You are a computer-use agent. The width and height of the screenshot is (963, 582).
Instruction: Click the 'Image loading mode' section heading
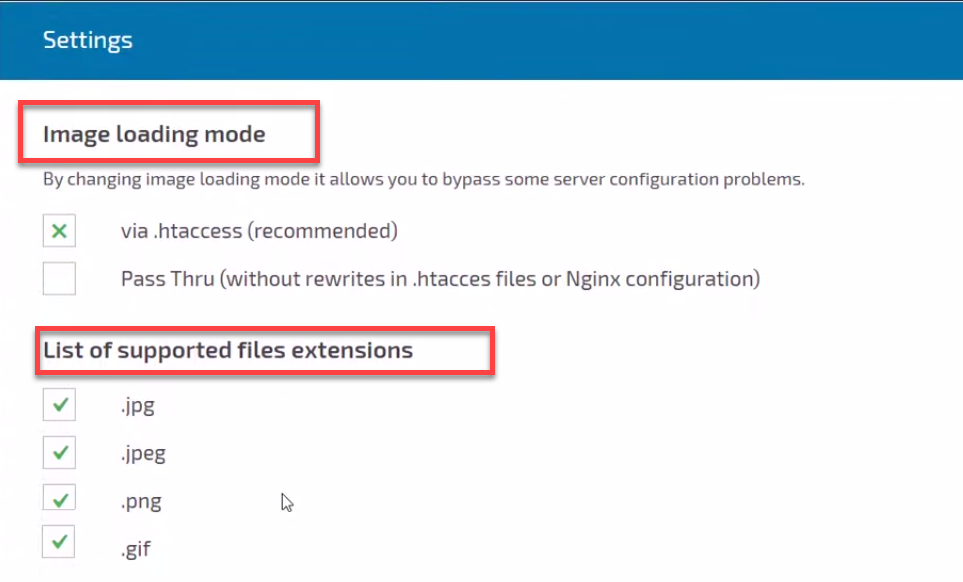click(154, 134)
